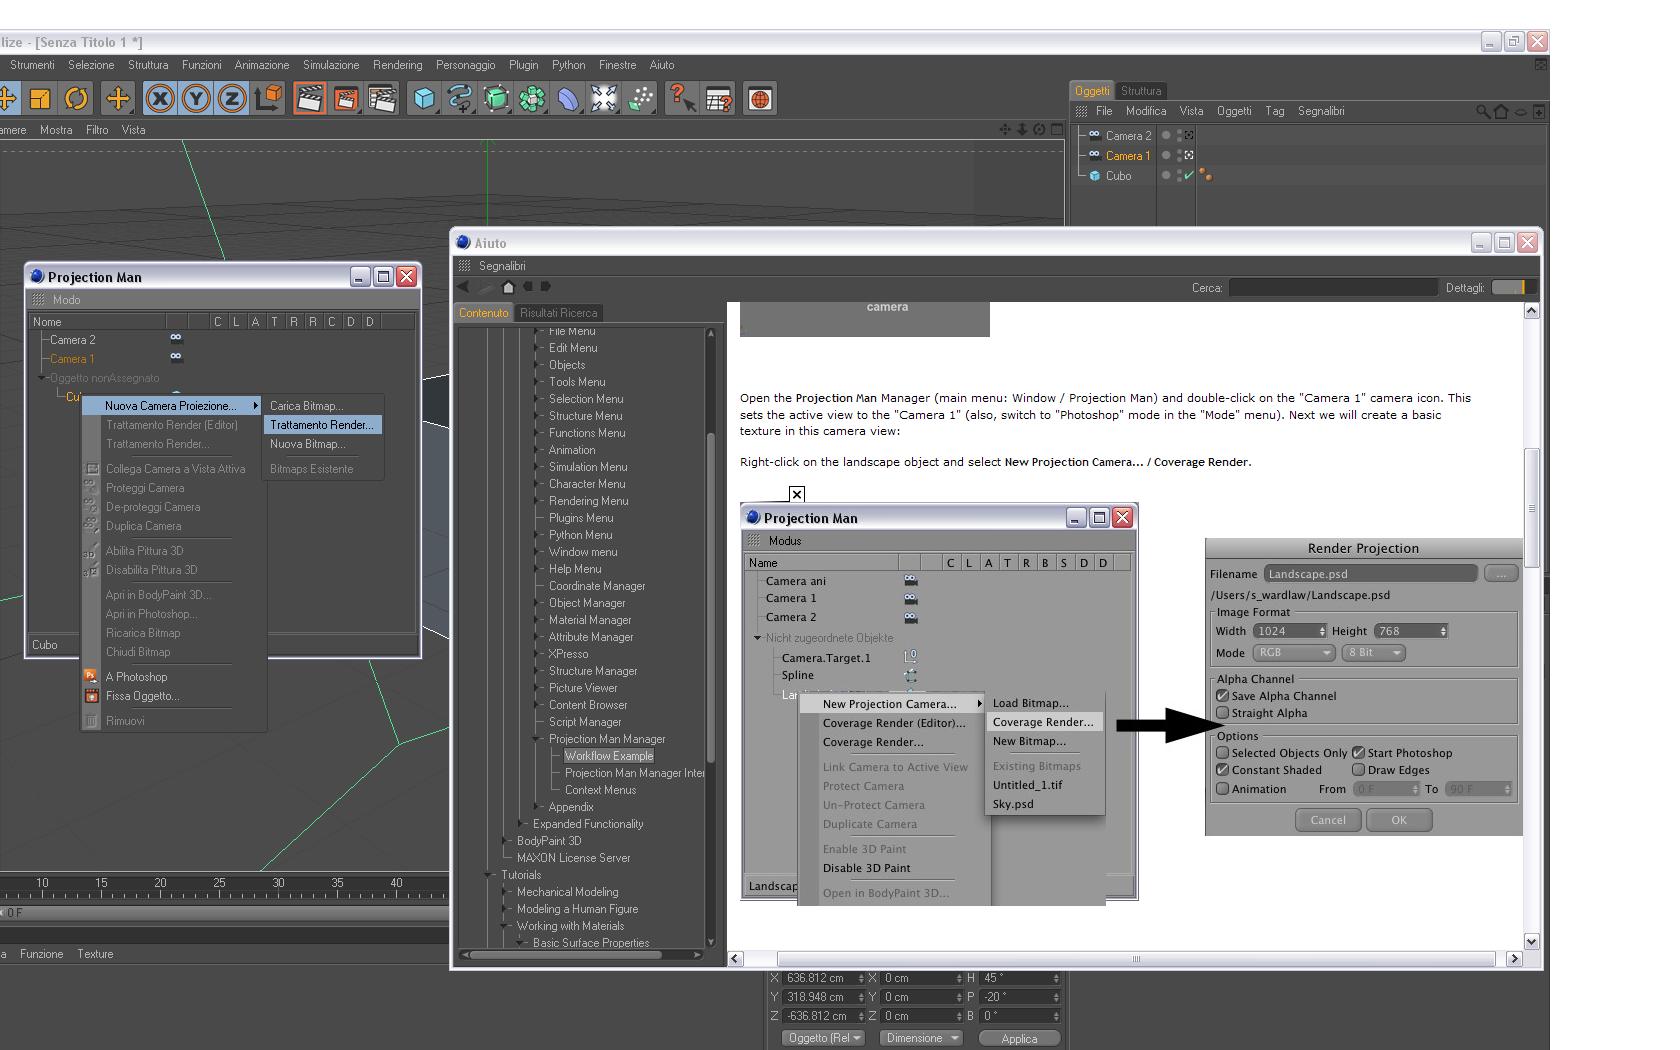Open the Oggetto (Rel dropdown
Image resolution: width=1680 pixels, height=1050 pixels.
(823, 1038)
